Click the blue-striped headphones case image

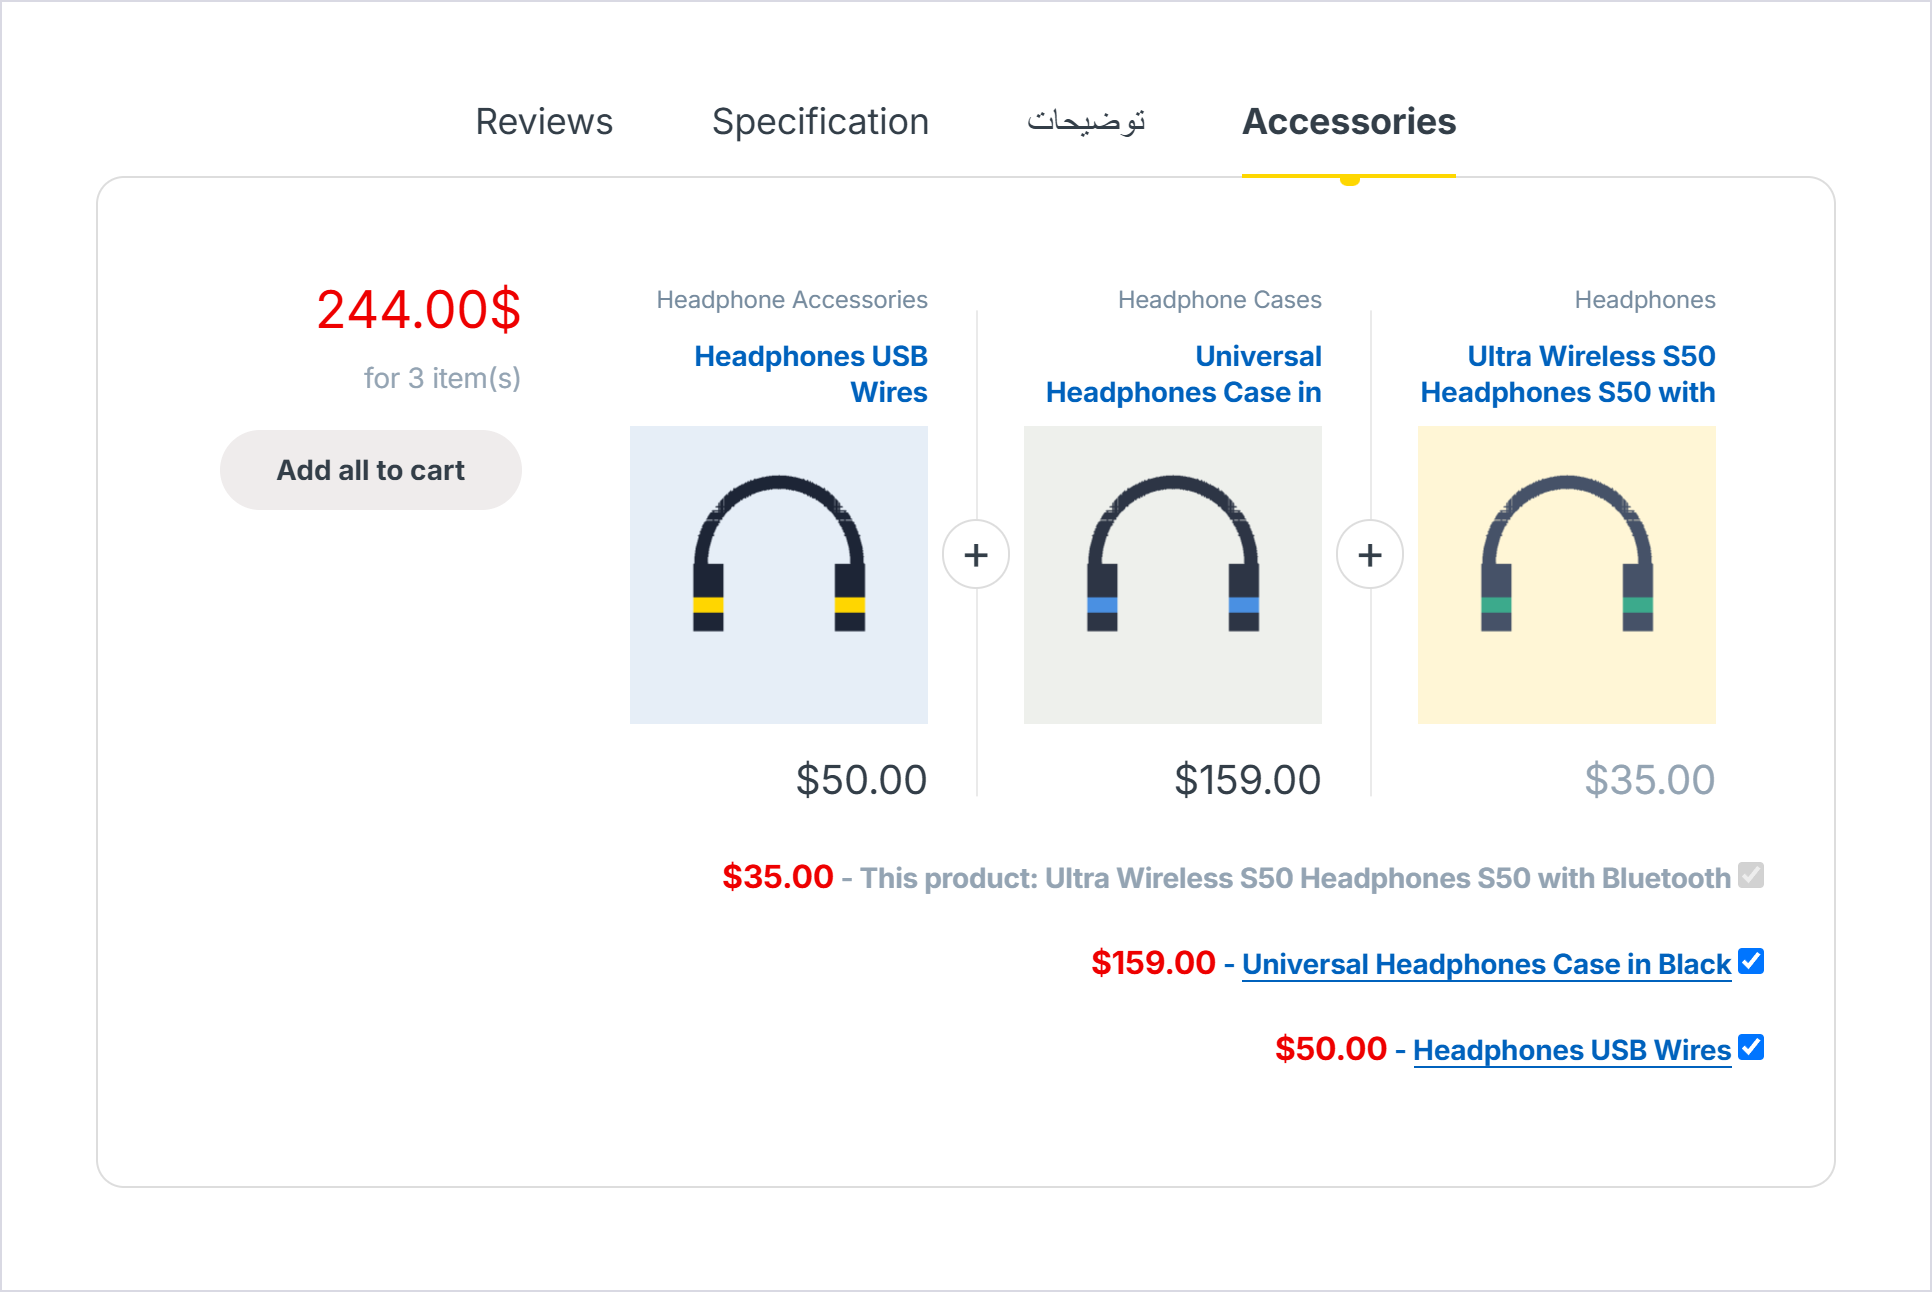point(1173,575)
